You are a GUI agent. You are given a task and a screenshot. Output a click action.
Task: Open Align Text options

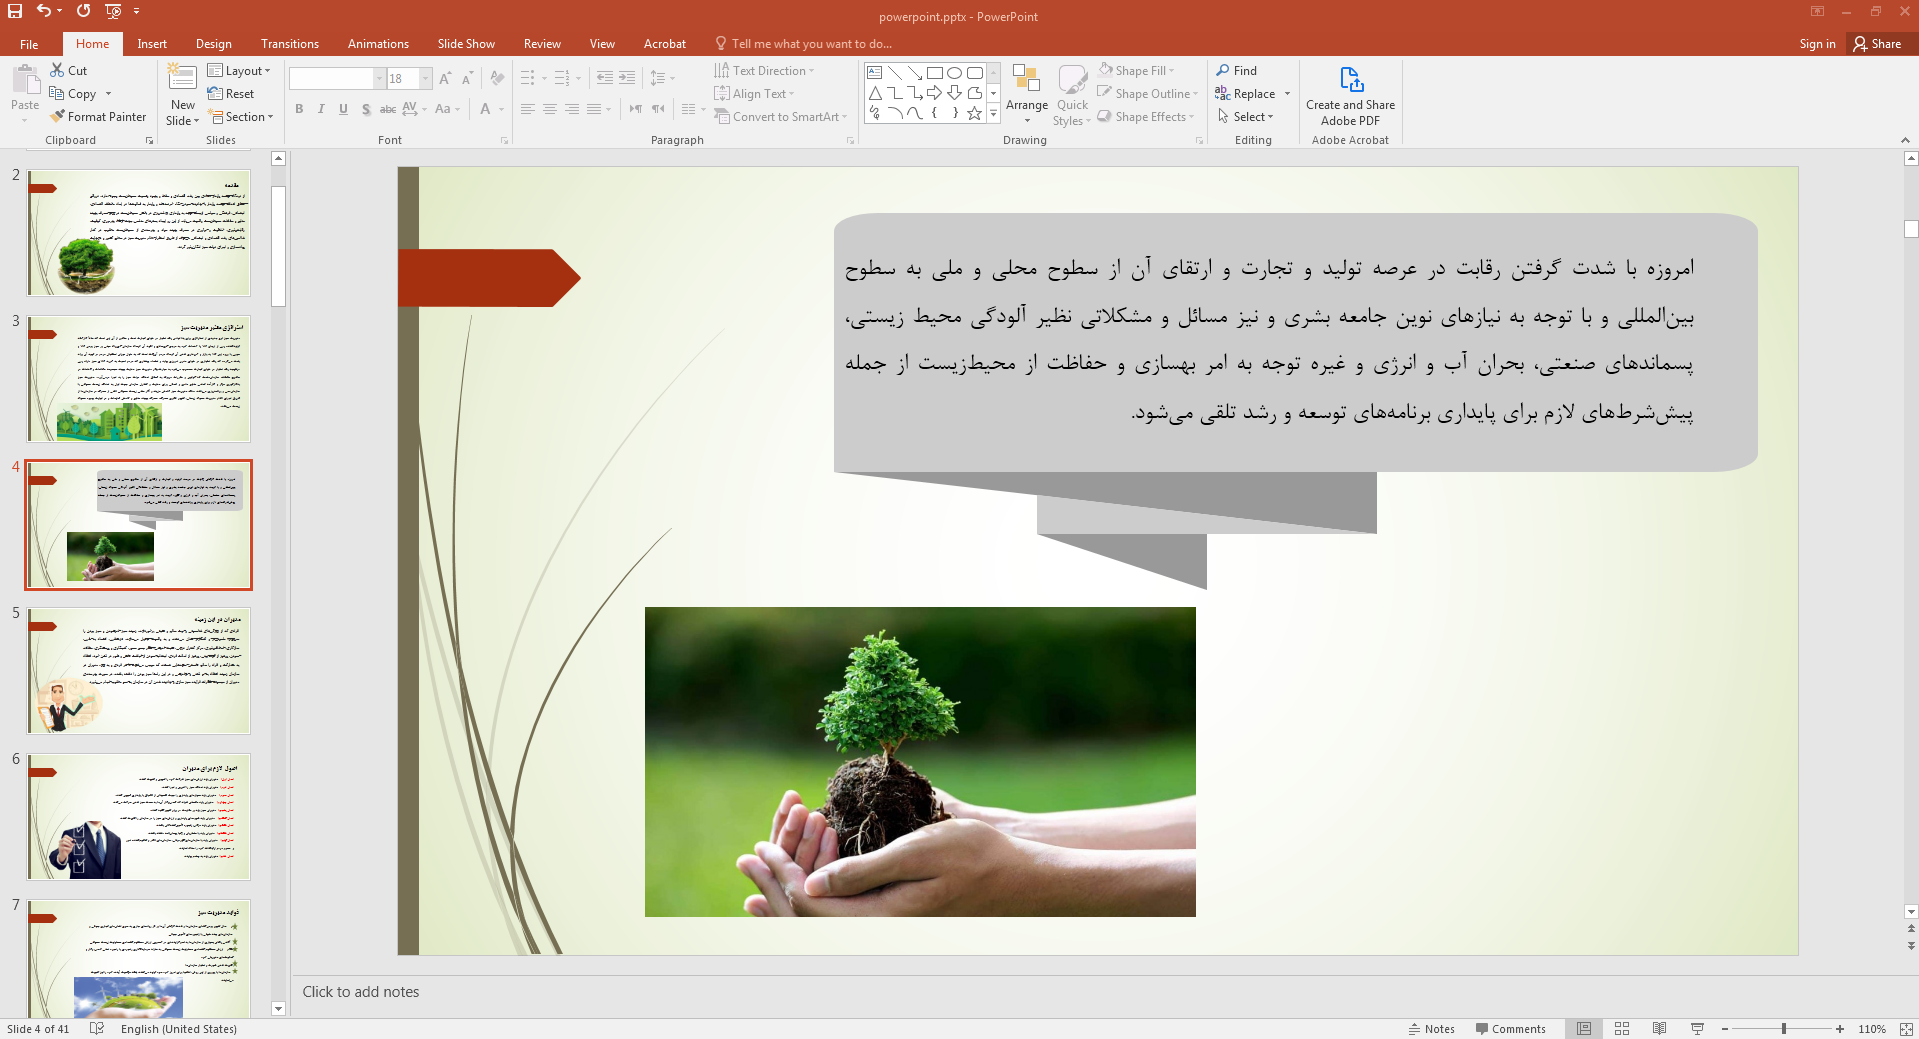pyautogui.click(x=754, y=93)
